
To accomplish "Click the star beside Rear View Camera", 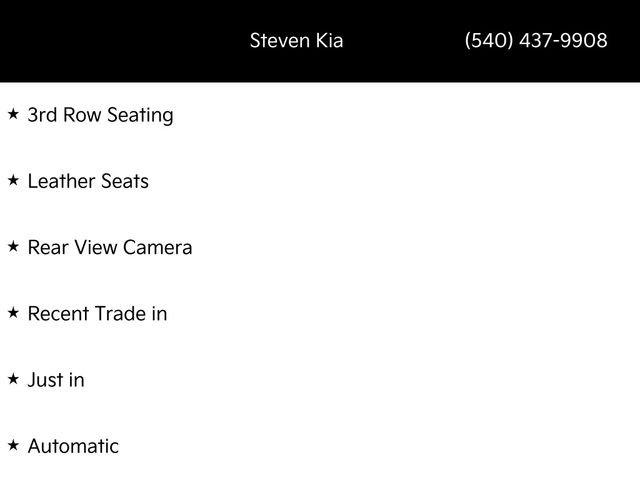I will pos(13,247).
